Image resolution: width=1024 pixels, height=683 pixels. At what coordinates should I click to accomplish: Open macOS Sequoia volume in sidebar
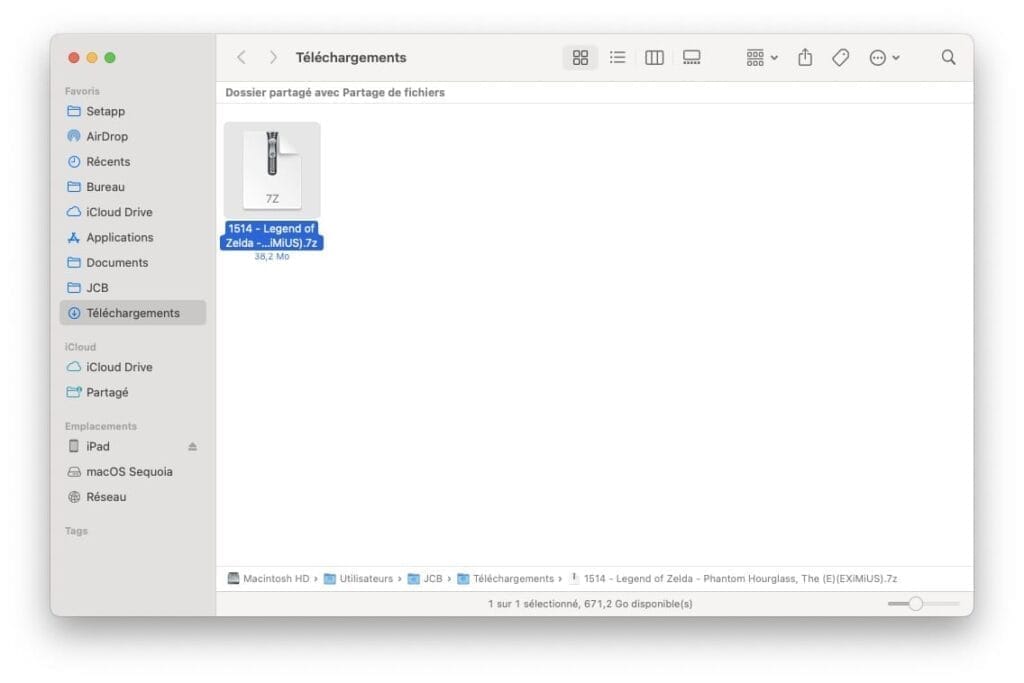coord(128,472)
